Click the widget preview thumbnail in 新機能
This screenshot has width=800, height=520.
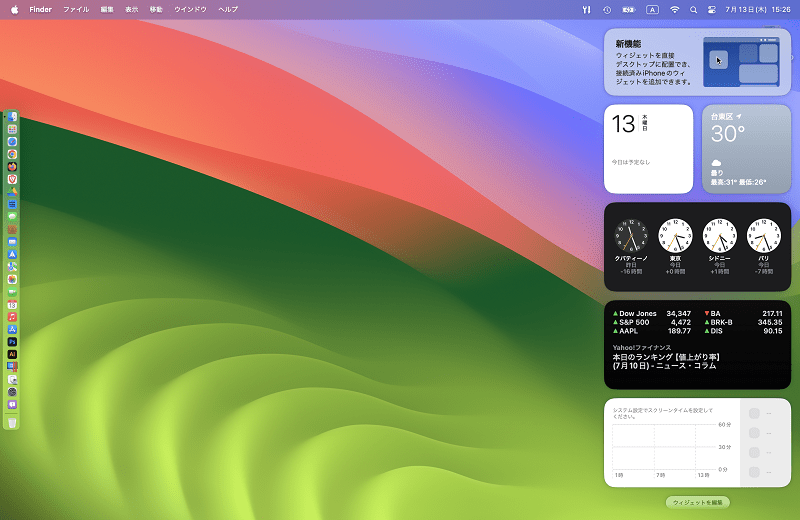pyautogui.click(x=741, y=62)
